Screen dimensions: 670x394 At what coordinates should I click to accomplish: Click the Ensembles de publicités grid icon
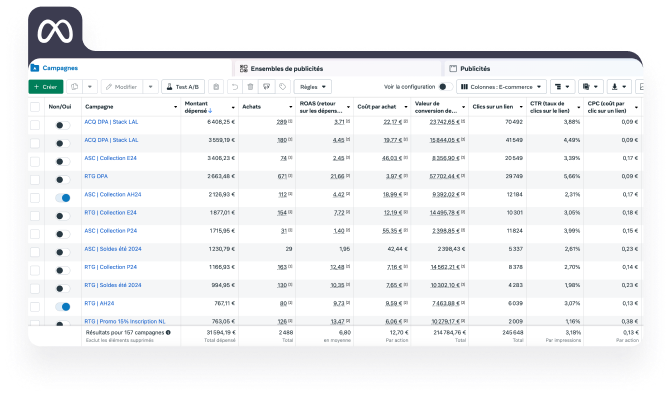click(x=244, y=68)
